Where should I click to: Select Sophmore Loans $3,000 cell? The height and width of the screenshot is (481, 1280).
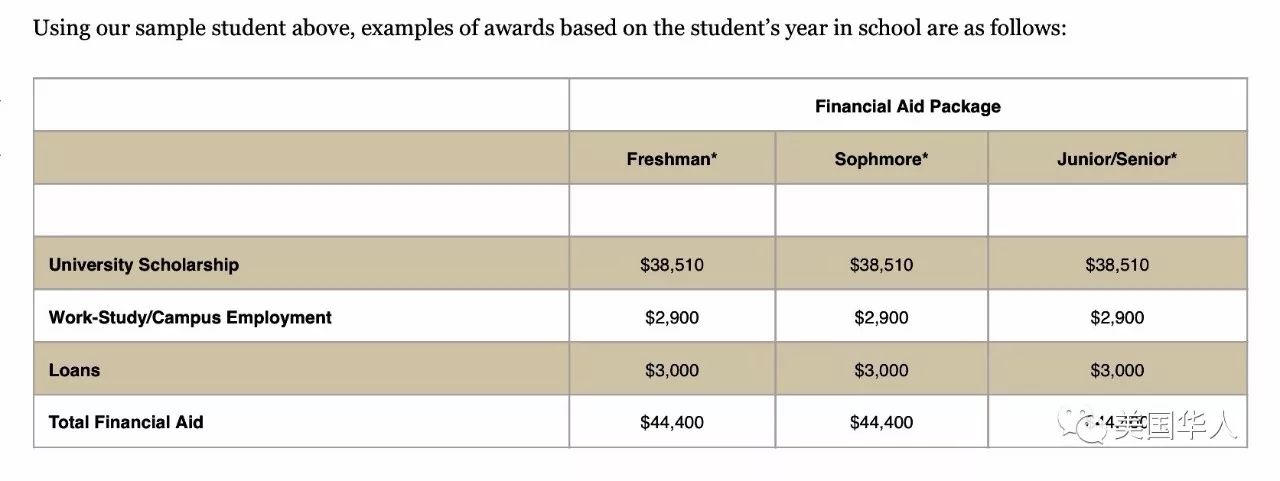pyautogui.click(x=881, y=370)
